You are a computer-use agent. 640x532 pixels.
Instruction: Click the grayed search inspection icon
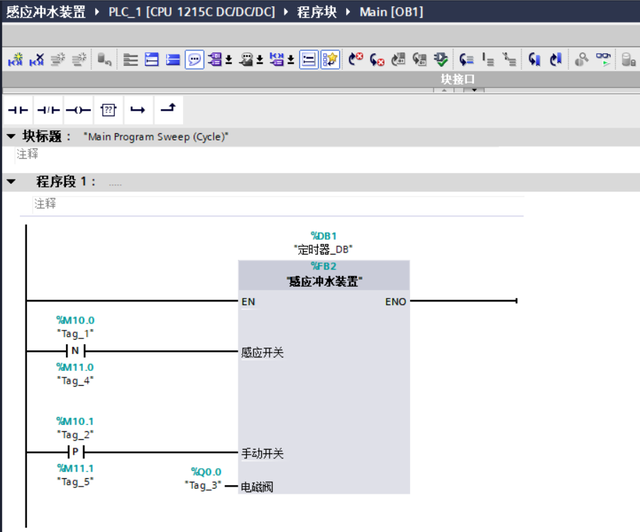[582, 60]
